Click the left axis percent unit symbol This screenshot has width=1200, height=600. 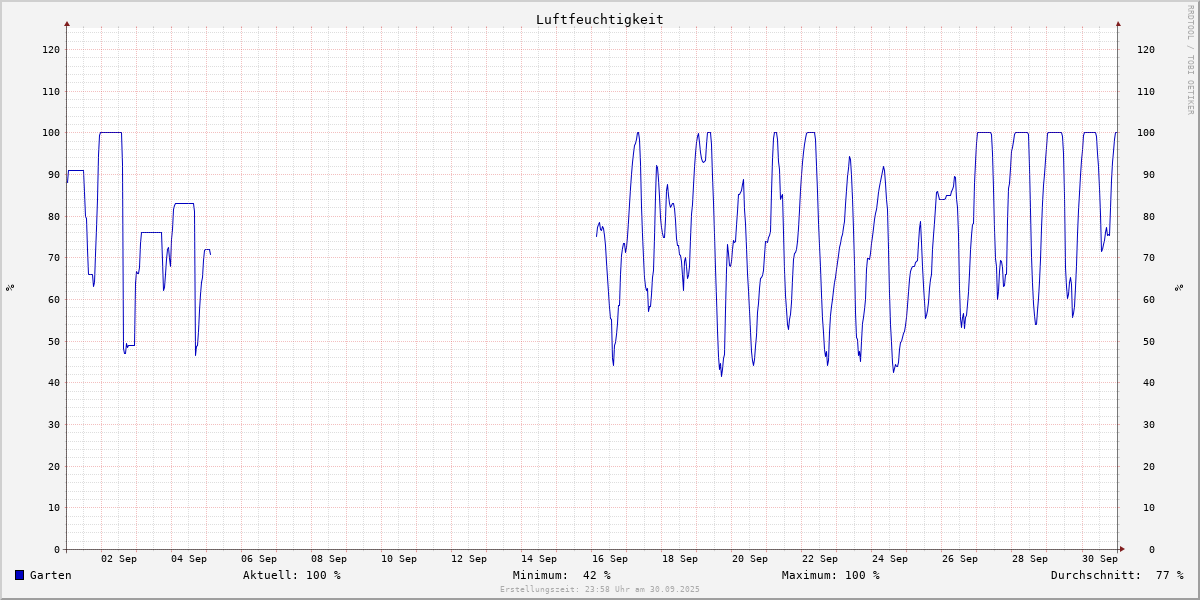[10, 288]
